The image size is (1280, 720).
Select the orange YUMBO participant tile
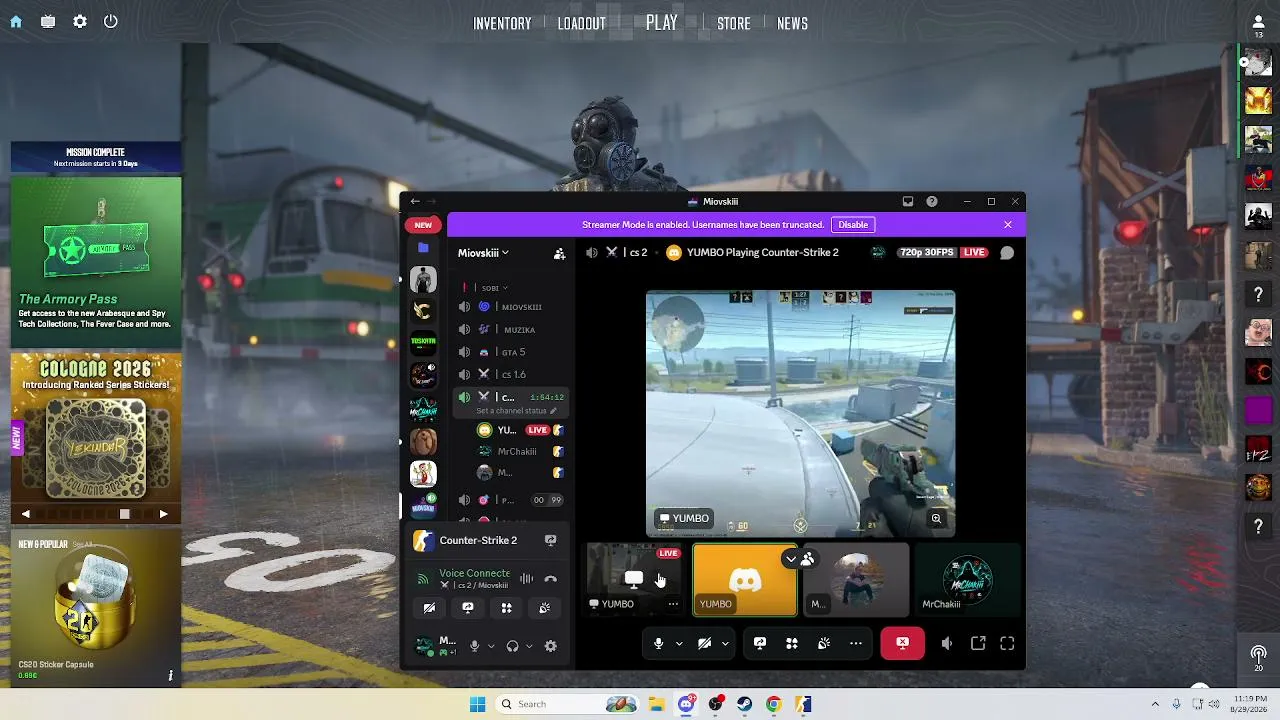tap(745, 579)
